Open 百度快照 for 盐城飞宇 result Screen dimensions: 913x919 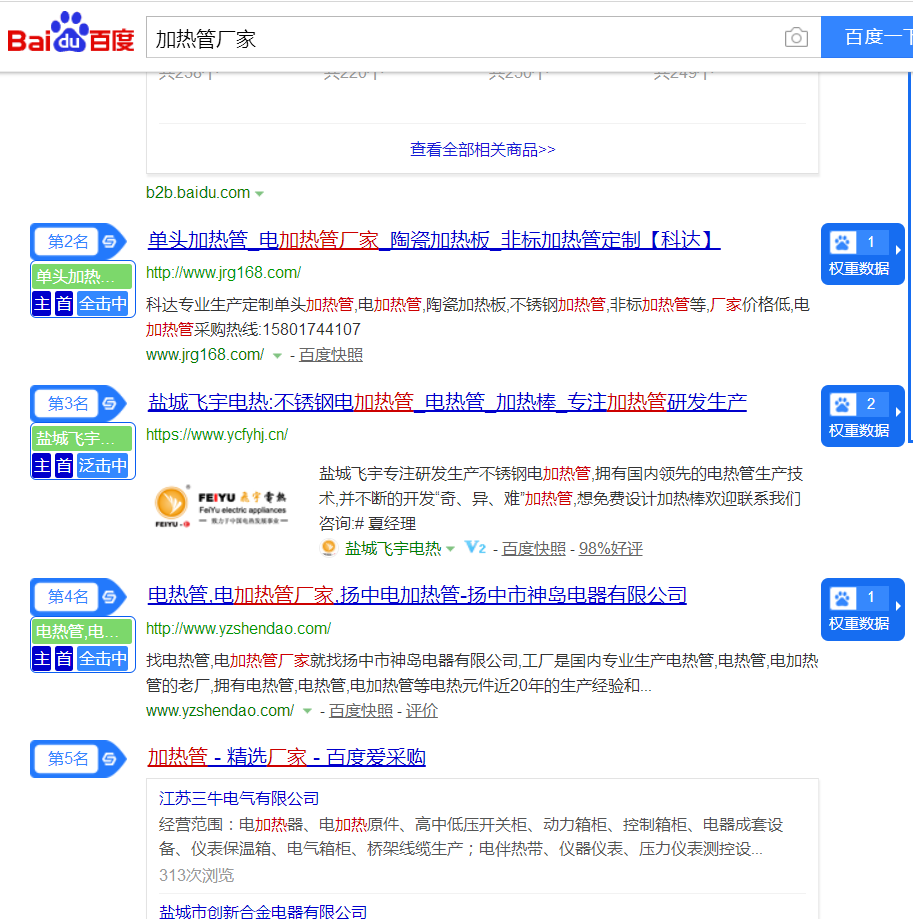pyautogui.click(x=533, y=549)
